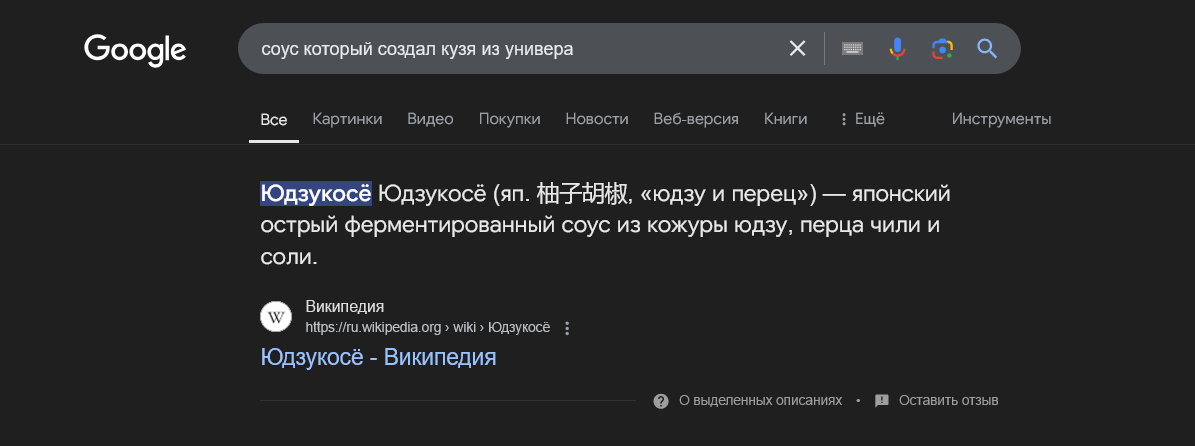Switch to the Картинки tab
Screen dimensions: 1195x446
coord(348,119)
